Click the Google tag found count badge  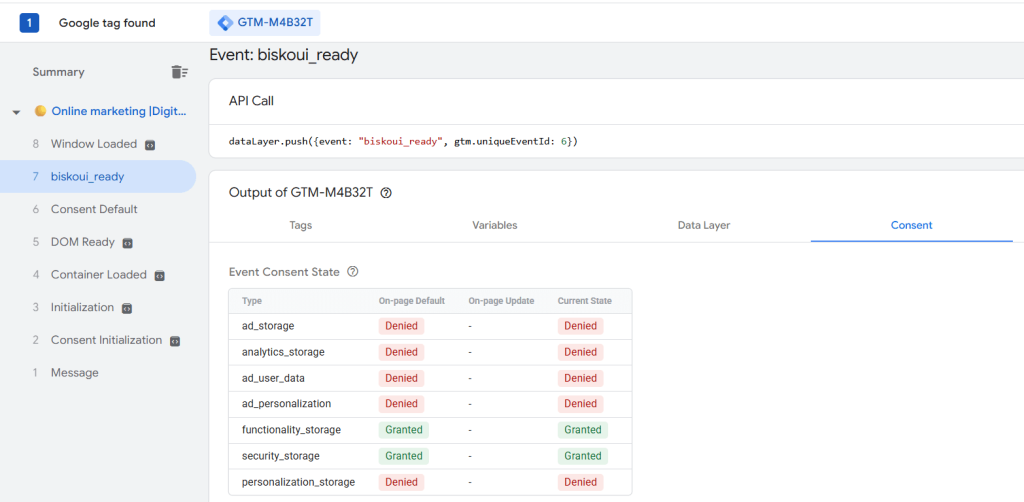[29, 23]
